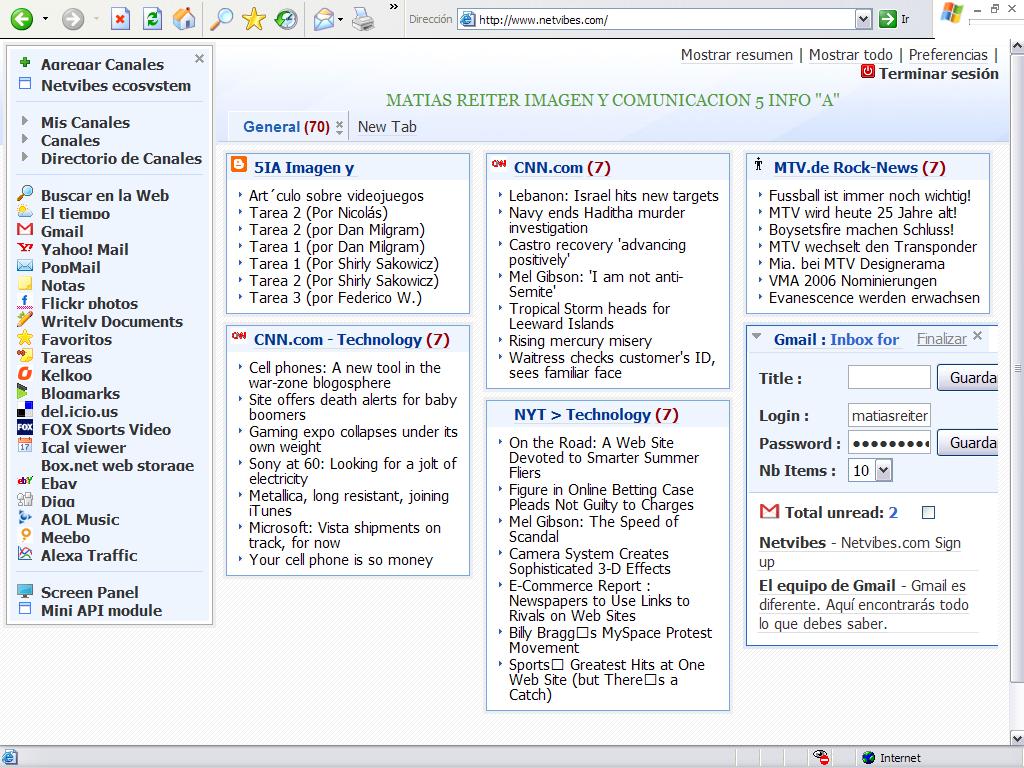Viewport: 1024px width, 768px height.
Task: Stop page loading with red X icon
Action: pos(120,19)
